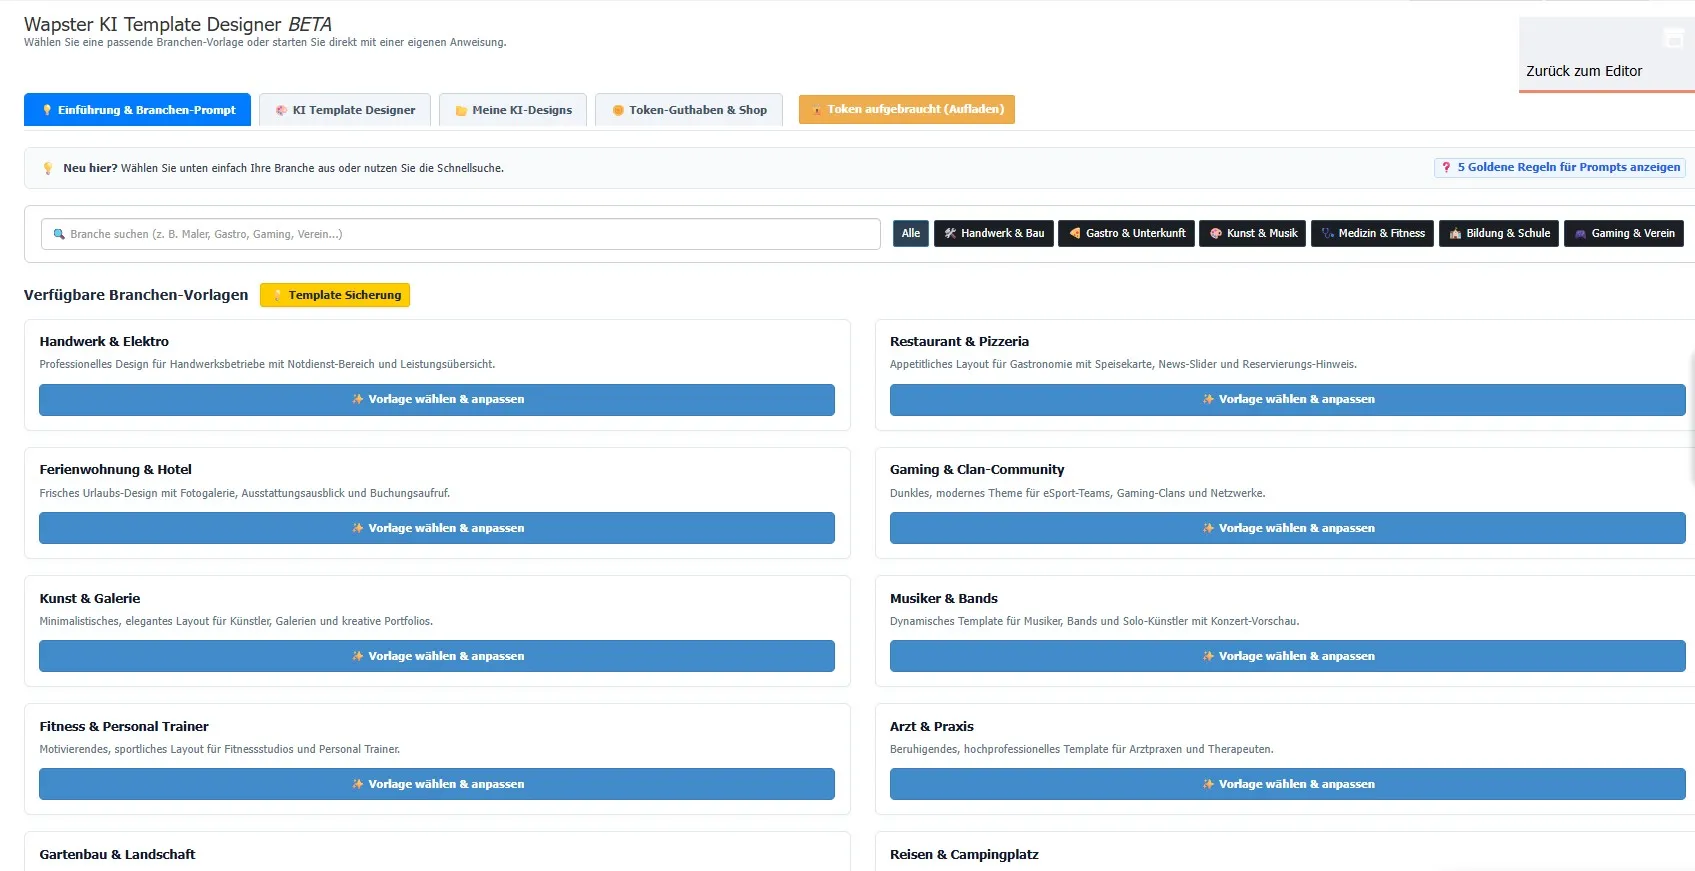Screen dimensions: 1695x871
Task: Open the Template Sicherung button
Action: 335,295
